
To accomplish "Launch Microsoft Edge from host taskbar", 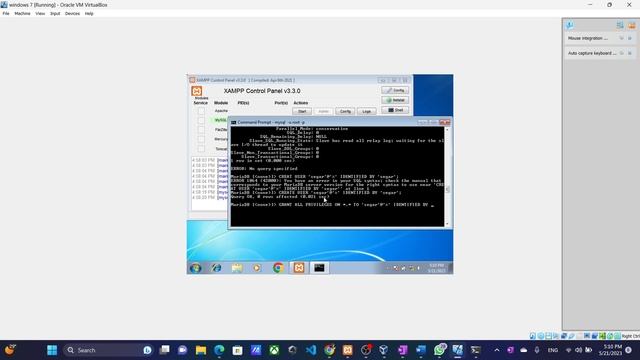I will coord(219,350).
